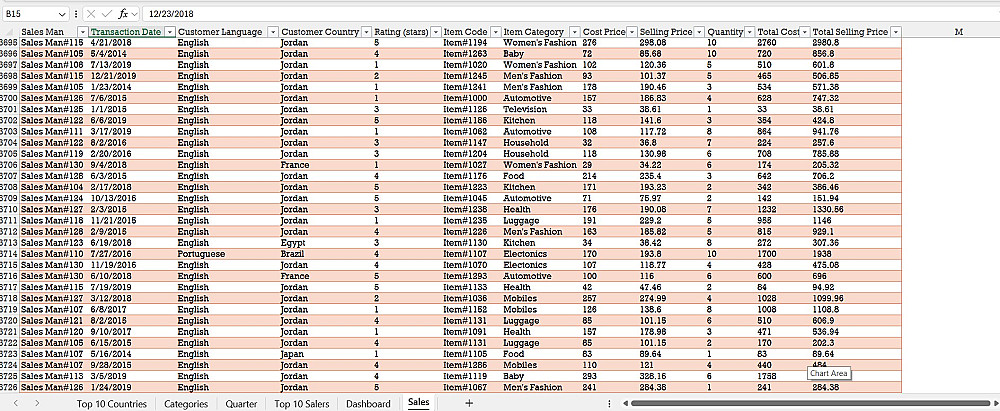The height and width of the screenshot is (411, 1000).
Task: Select cell with date 4/21/2018
Action: point(132,43)
